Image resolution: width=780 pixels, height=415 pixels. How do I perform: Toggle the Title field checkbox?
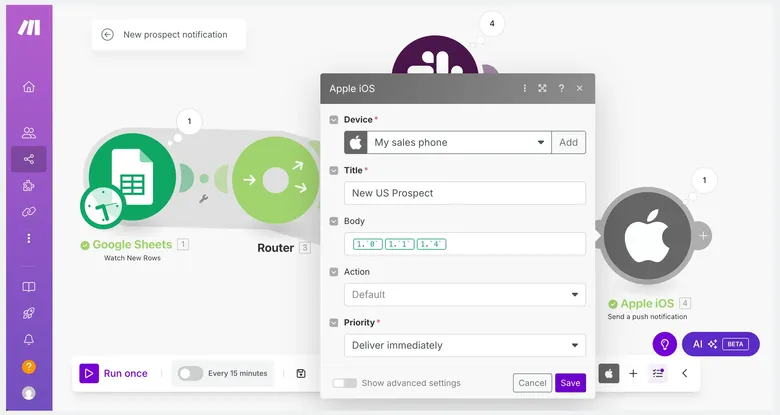(x=334, y=170)
